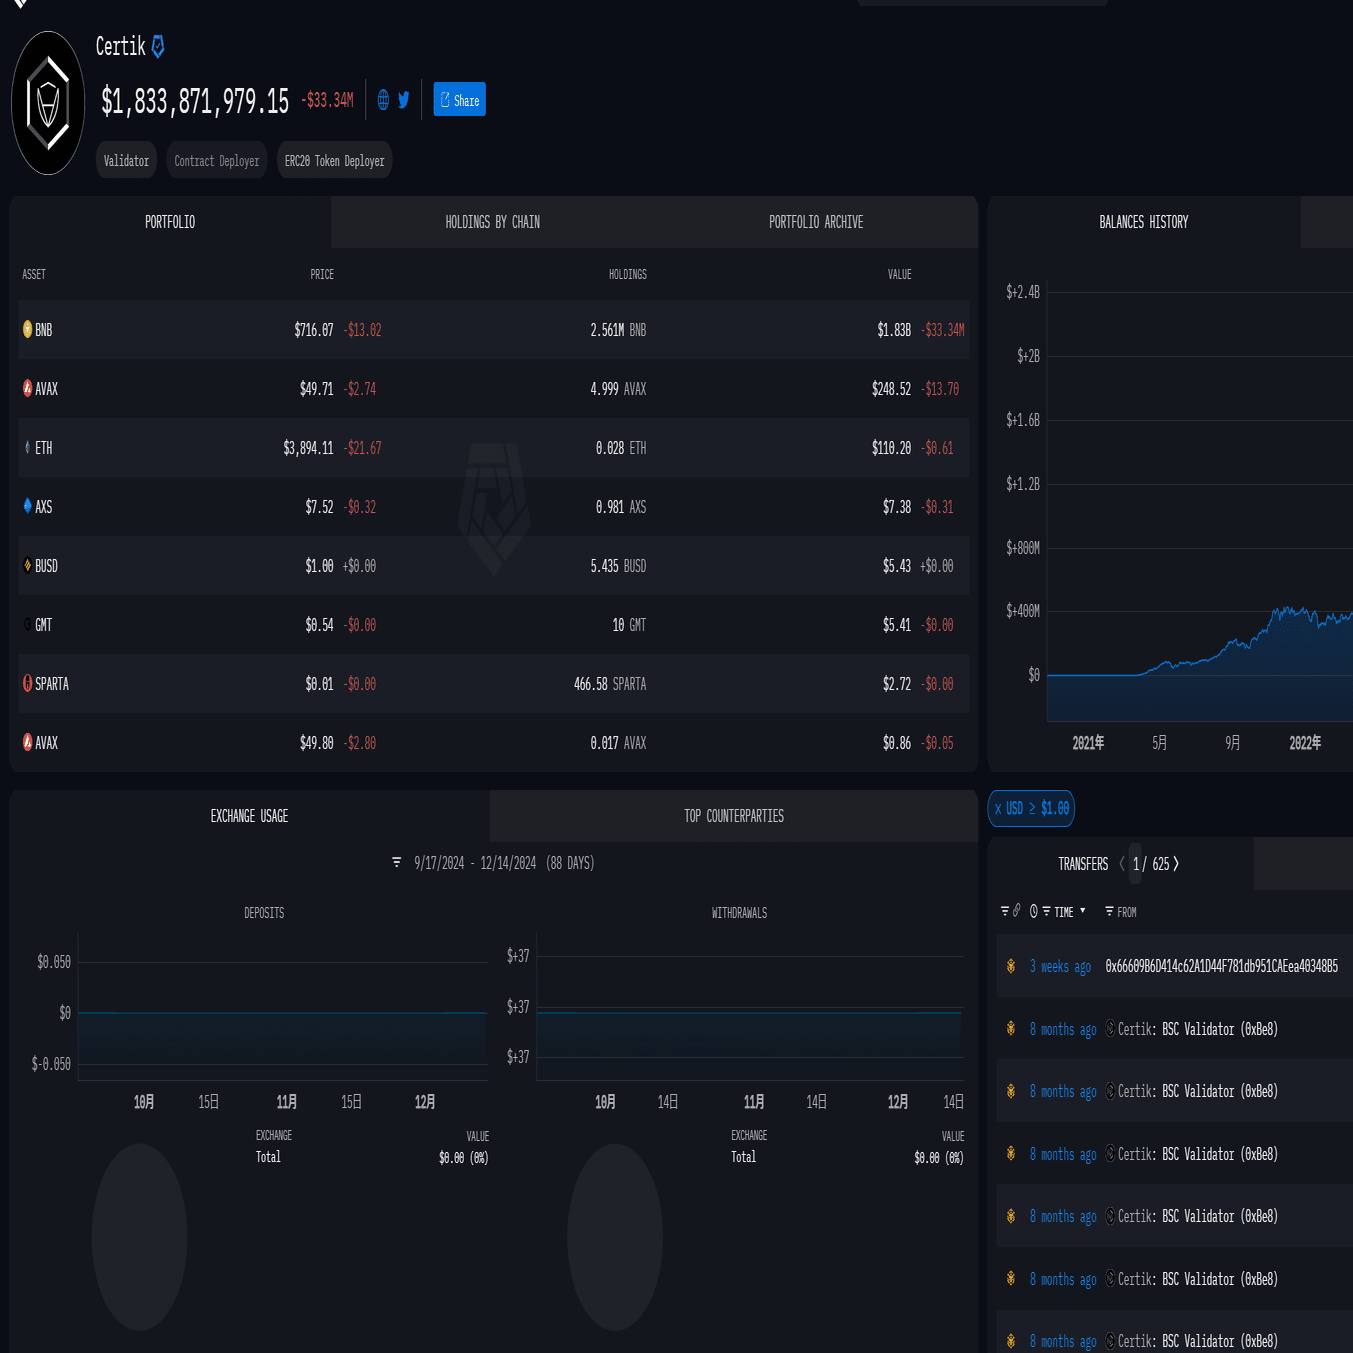Image resolution: width=1353 pixels, height=1353 pixels.
Task: Click the 5.435 BUSD holdings cell
Action: 618,566
